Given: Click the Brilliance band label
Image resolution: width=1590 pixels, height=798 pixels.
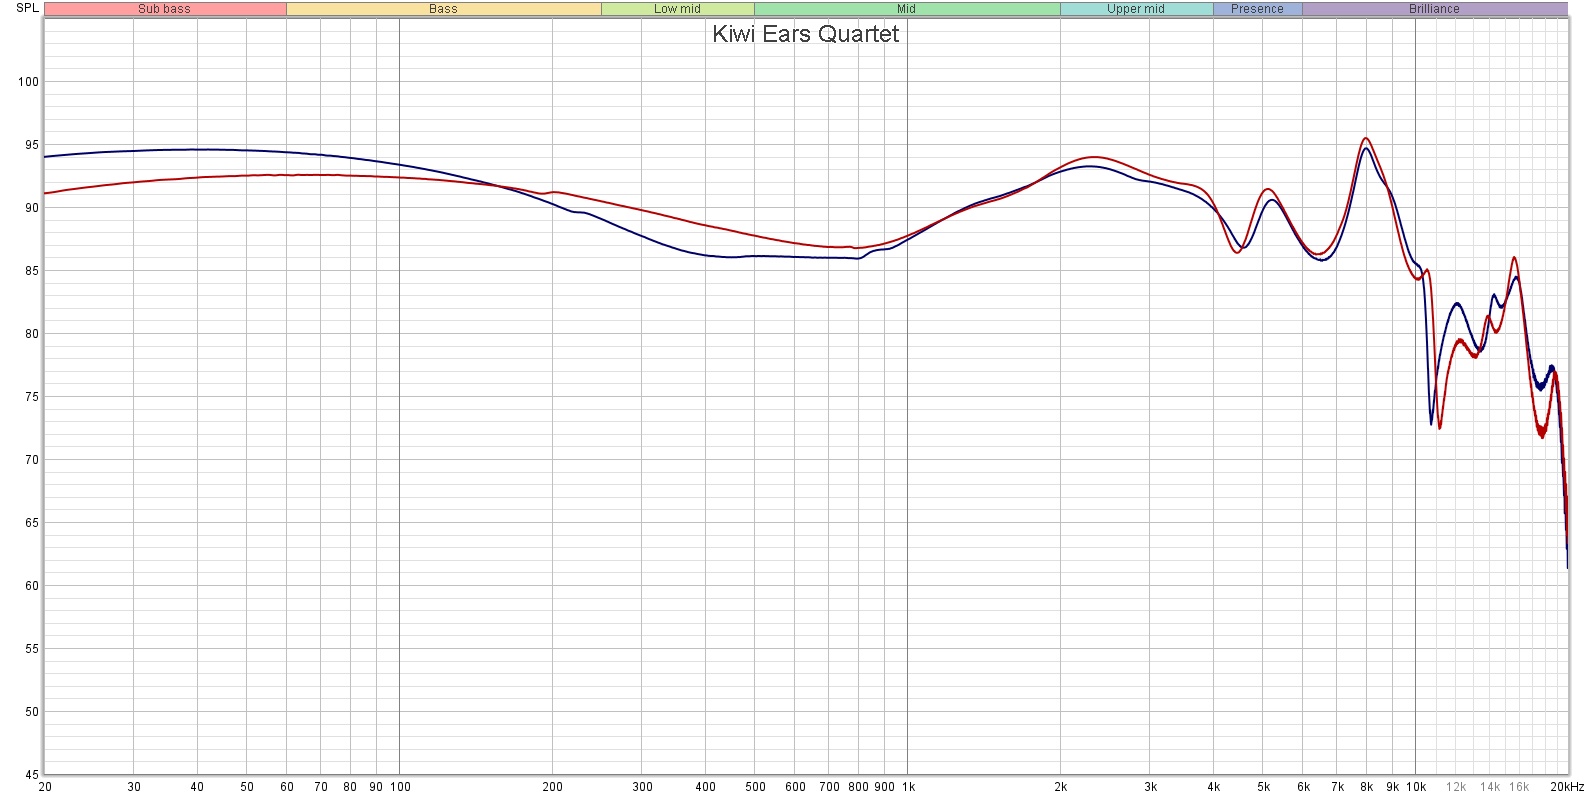Looking at the screenshot, I should coord(1434,9).
